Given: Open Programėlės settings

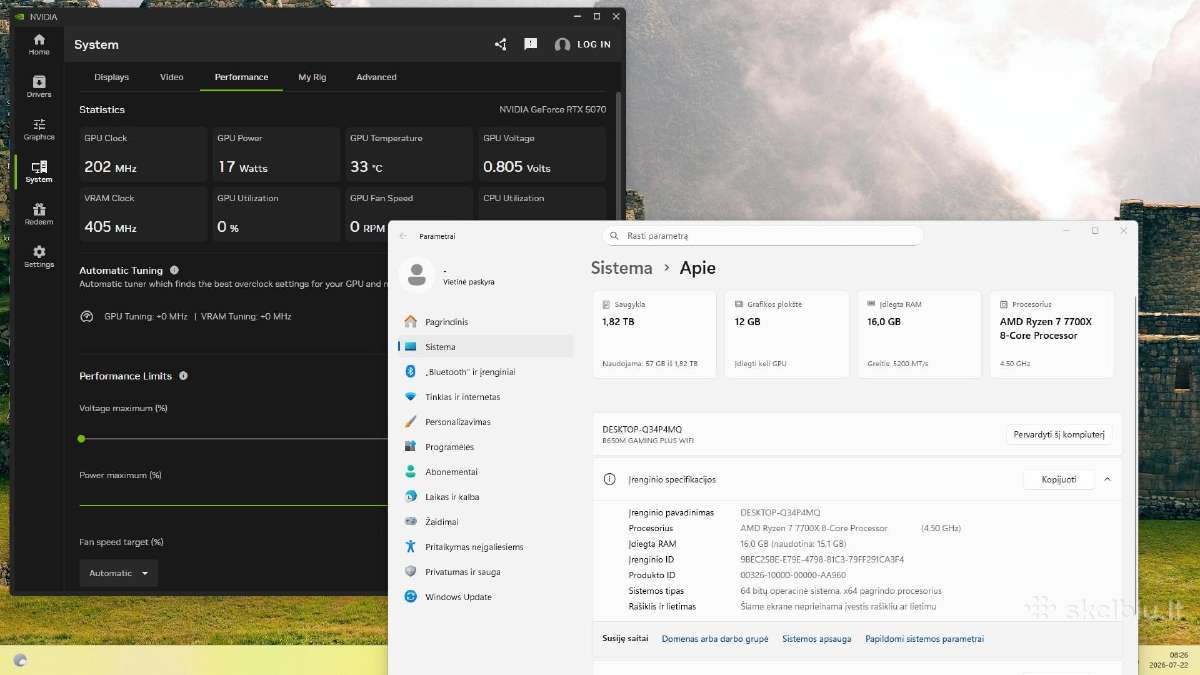Looking at the screenshot, I should pos(485,447).
